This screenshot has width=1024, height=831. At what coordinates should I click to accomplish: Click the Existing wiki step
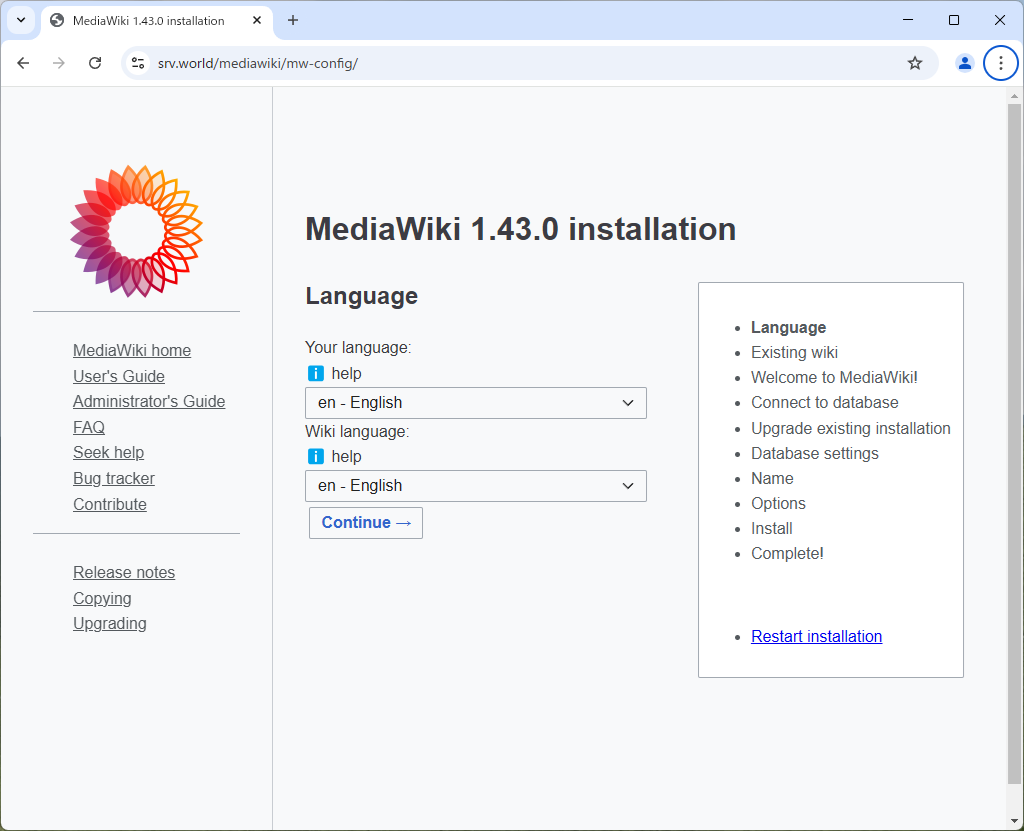pyautogui.click(x=794, y=353)
